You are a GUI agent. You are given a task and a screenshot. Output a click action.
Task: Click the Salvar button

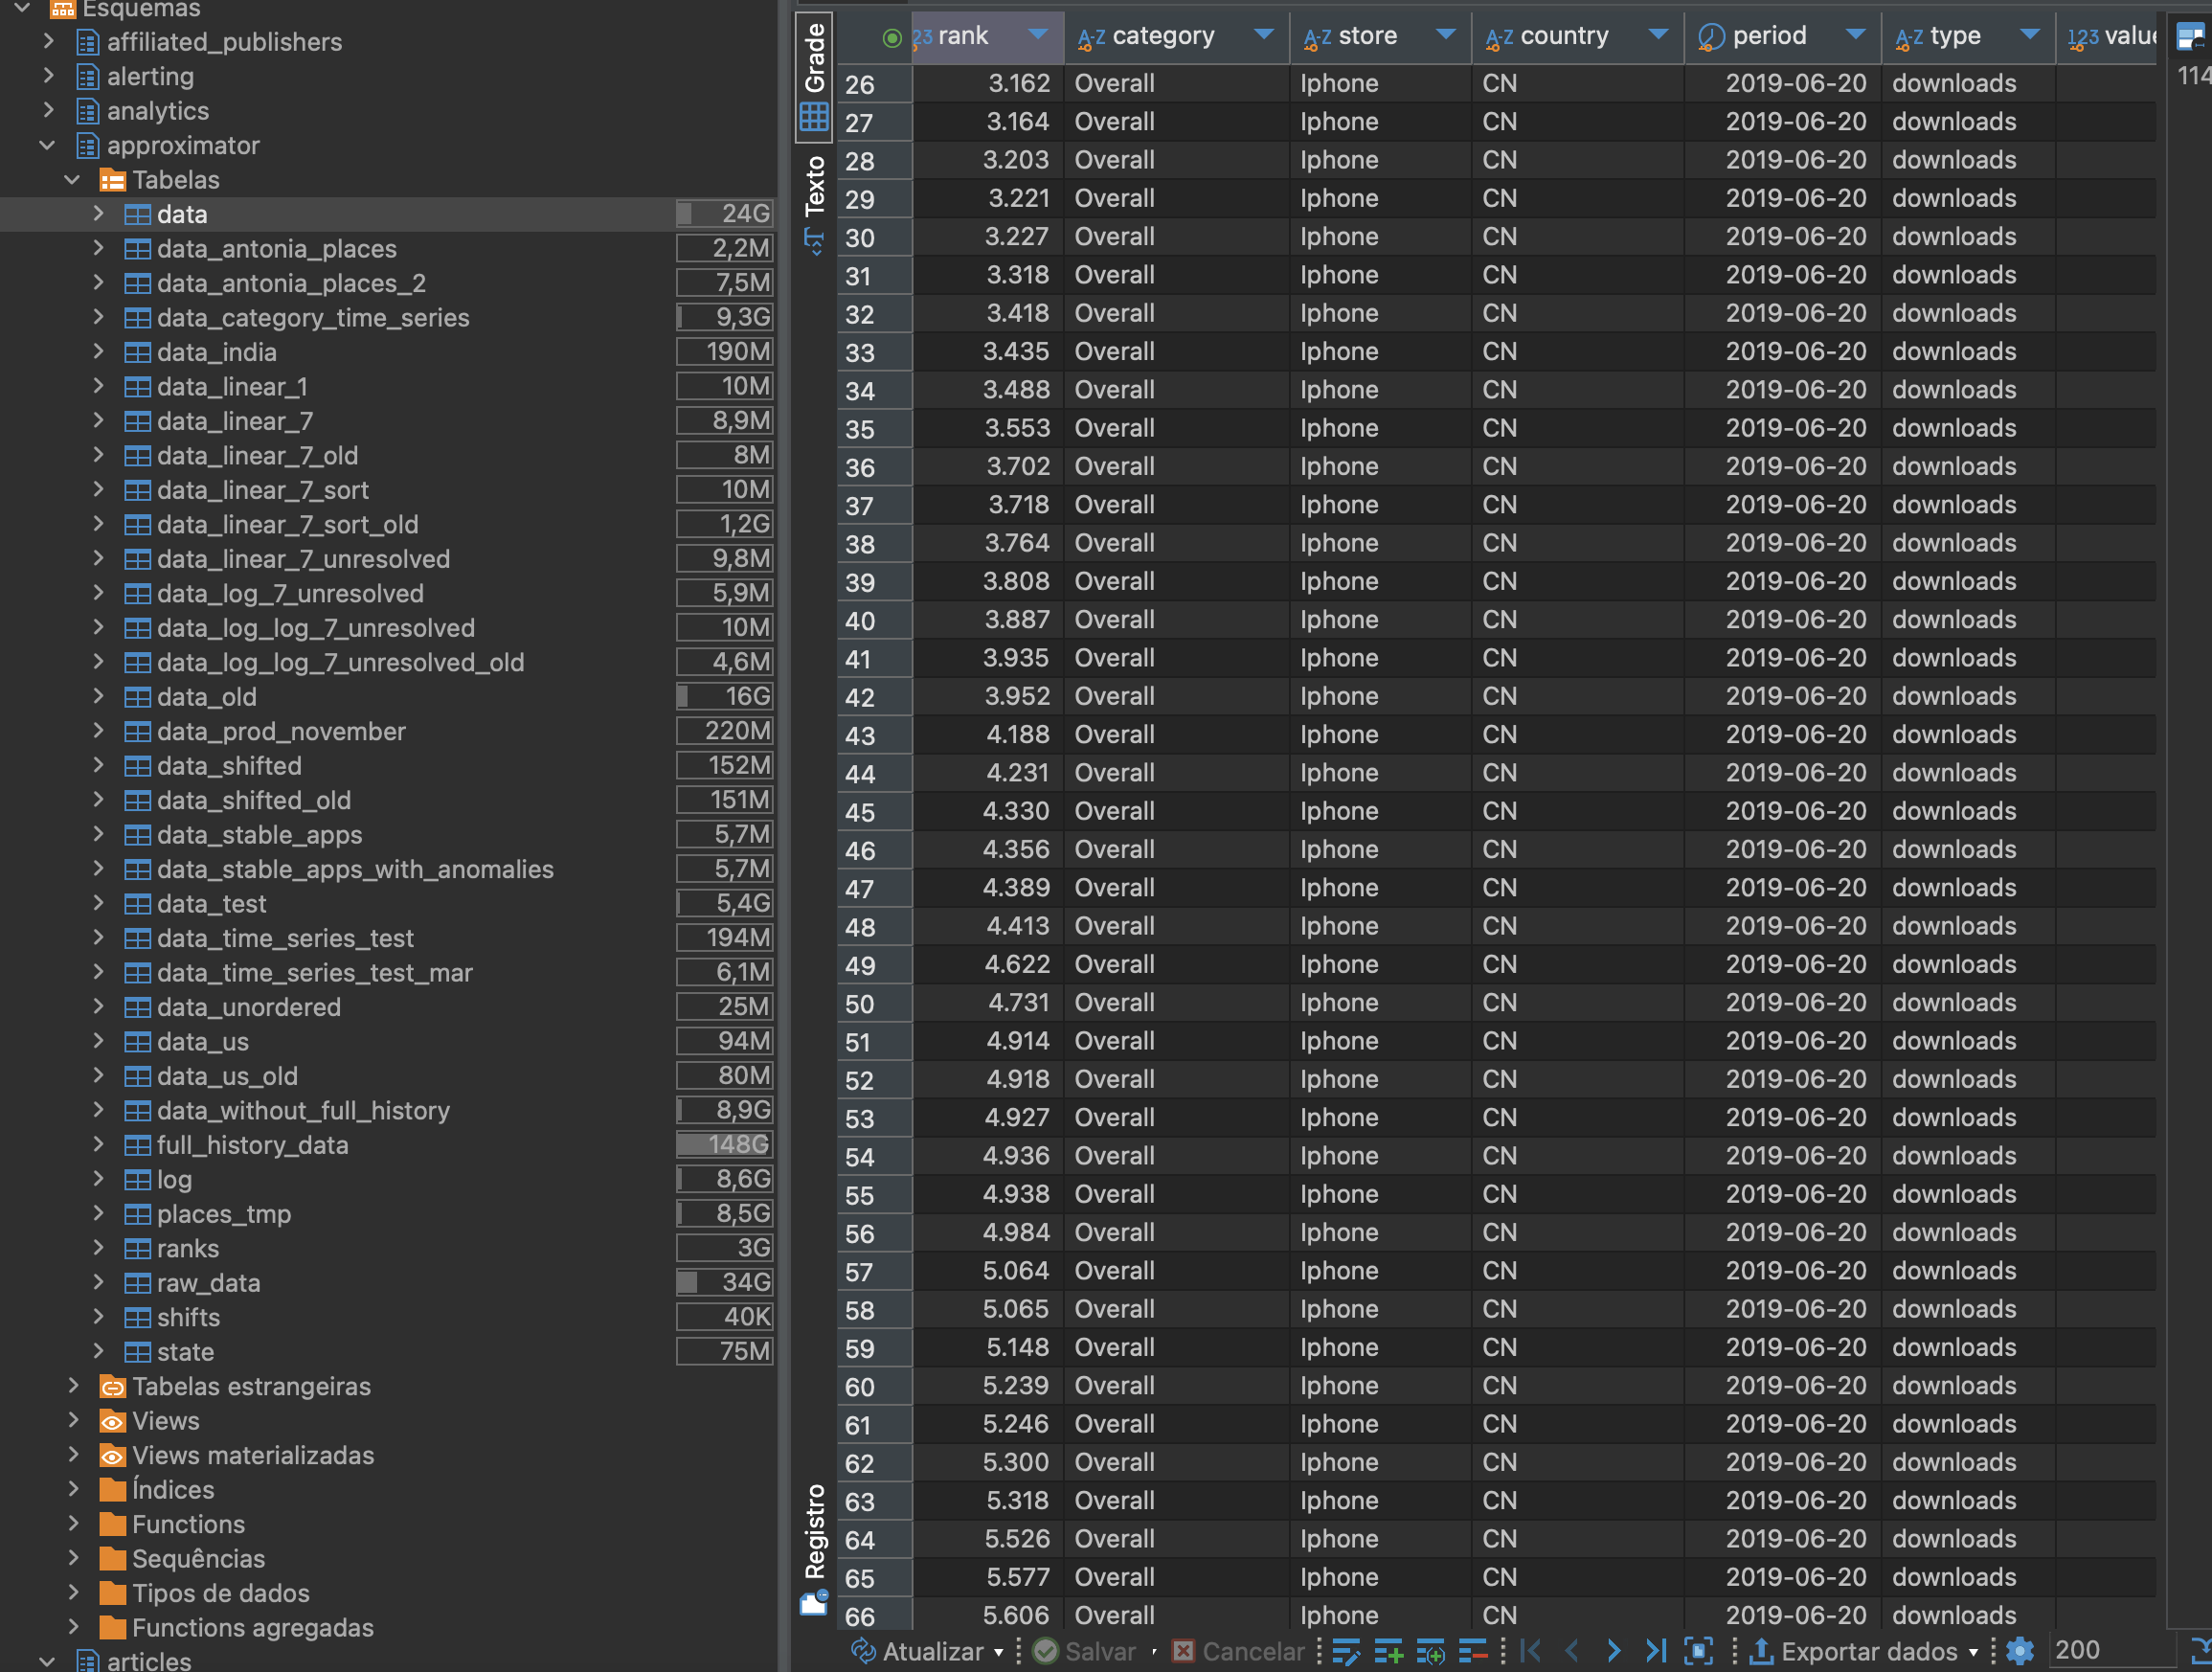[x=1084, y=1651]
